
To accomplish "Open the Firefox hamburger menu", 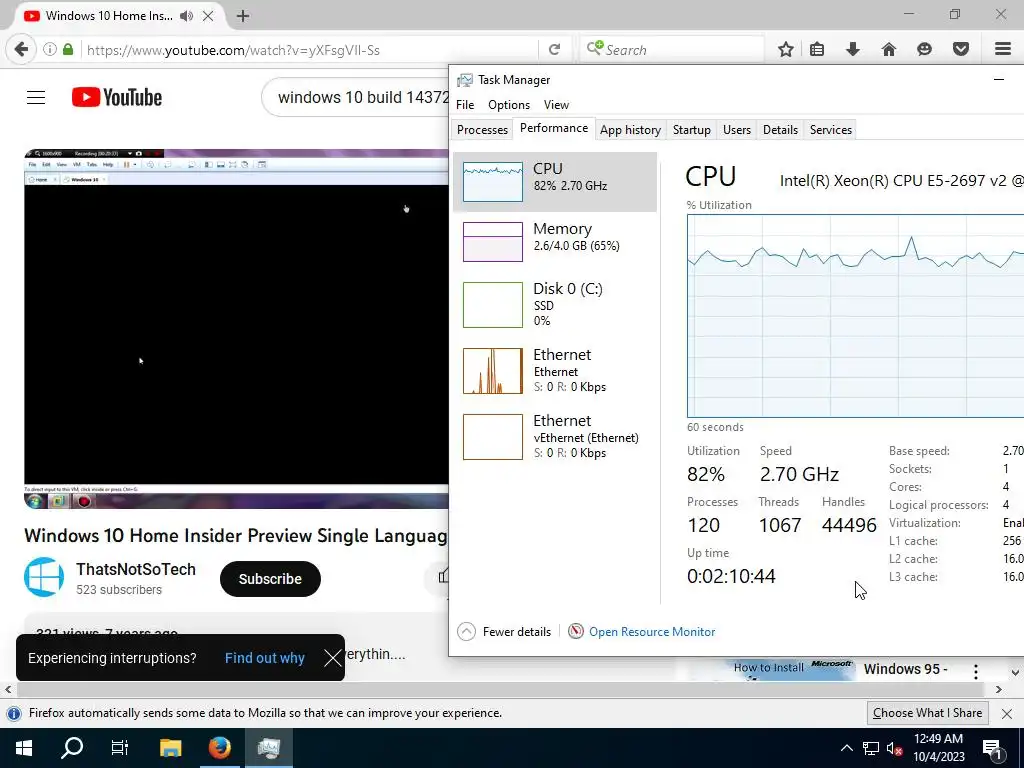I will click(x=1003, y=50).
